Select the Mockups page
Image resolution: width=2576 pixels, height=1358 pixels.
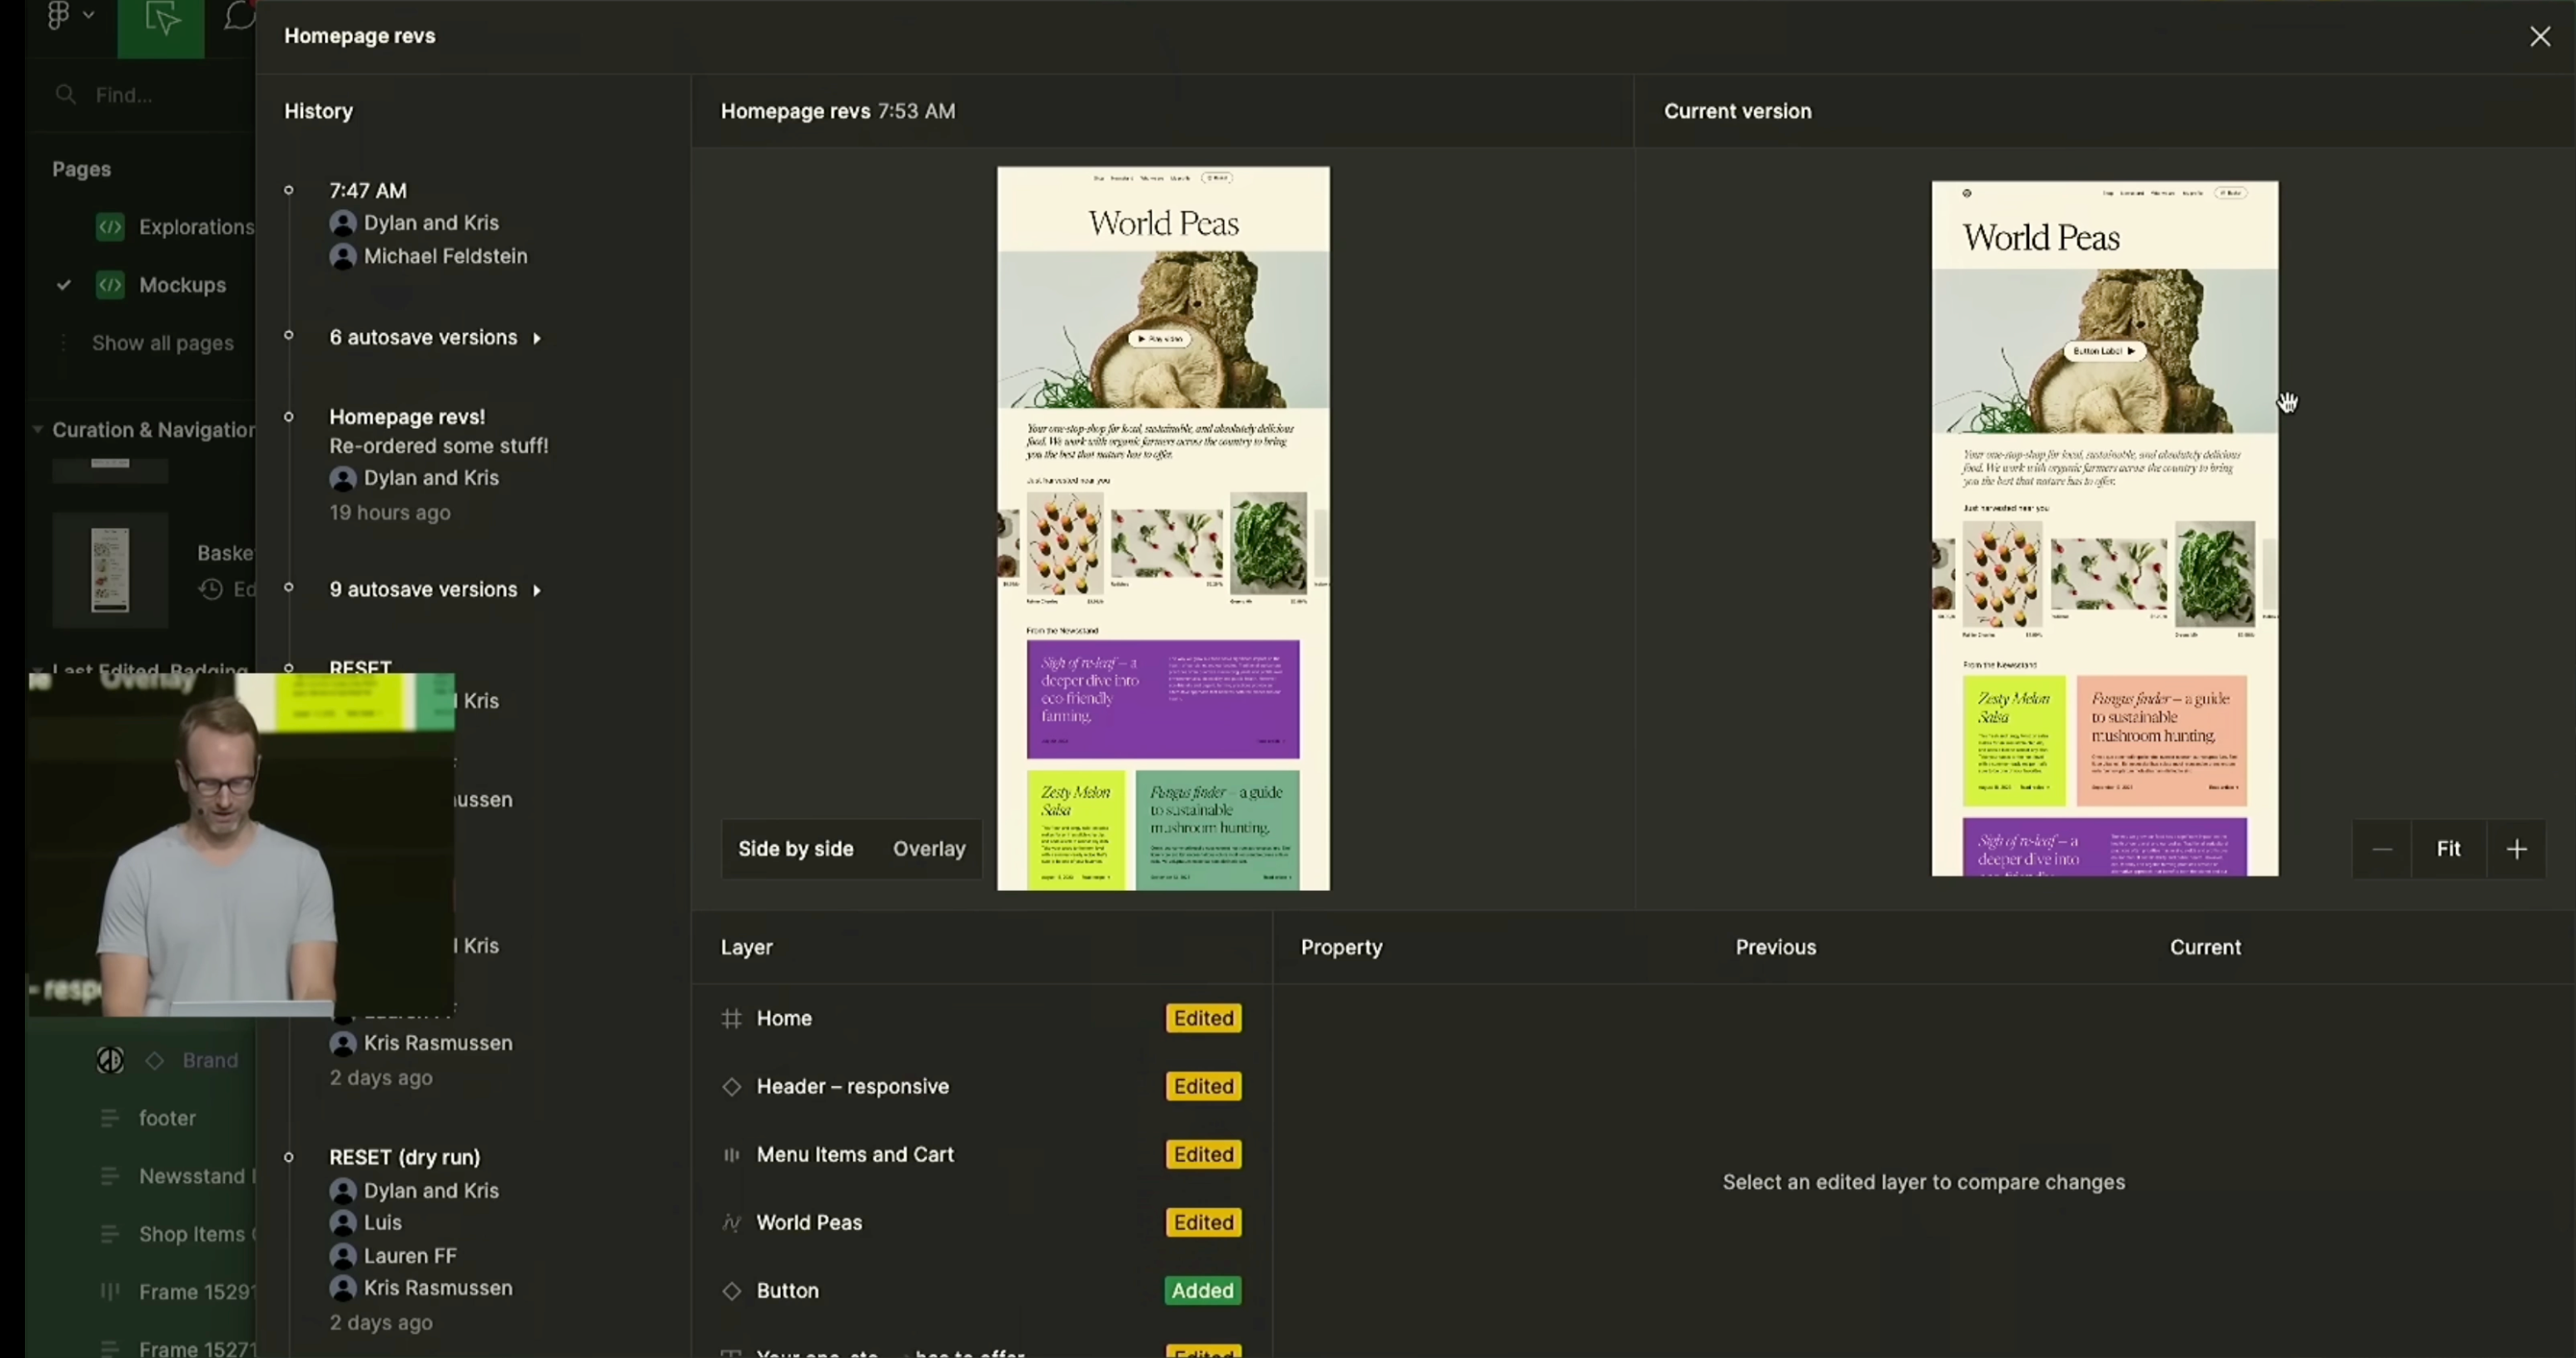(x=182, y=285)
